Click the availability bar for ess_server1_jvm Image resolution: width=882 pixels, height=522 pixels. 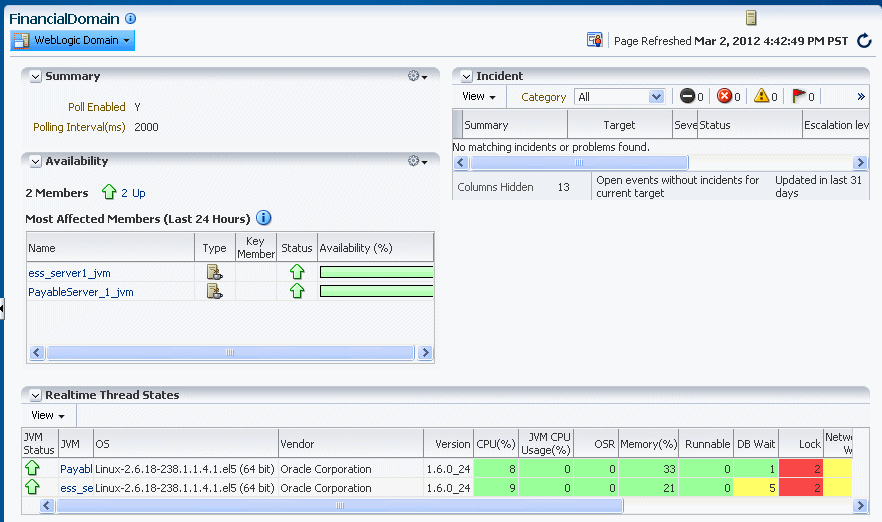[x=376, y=272]
